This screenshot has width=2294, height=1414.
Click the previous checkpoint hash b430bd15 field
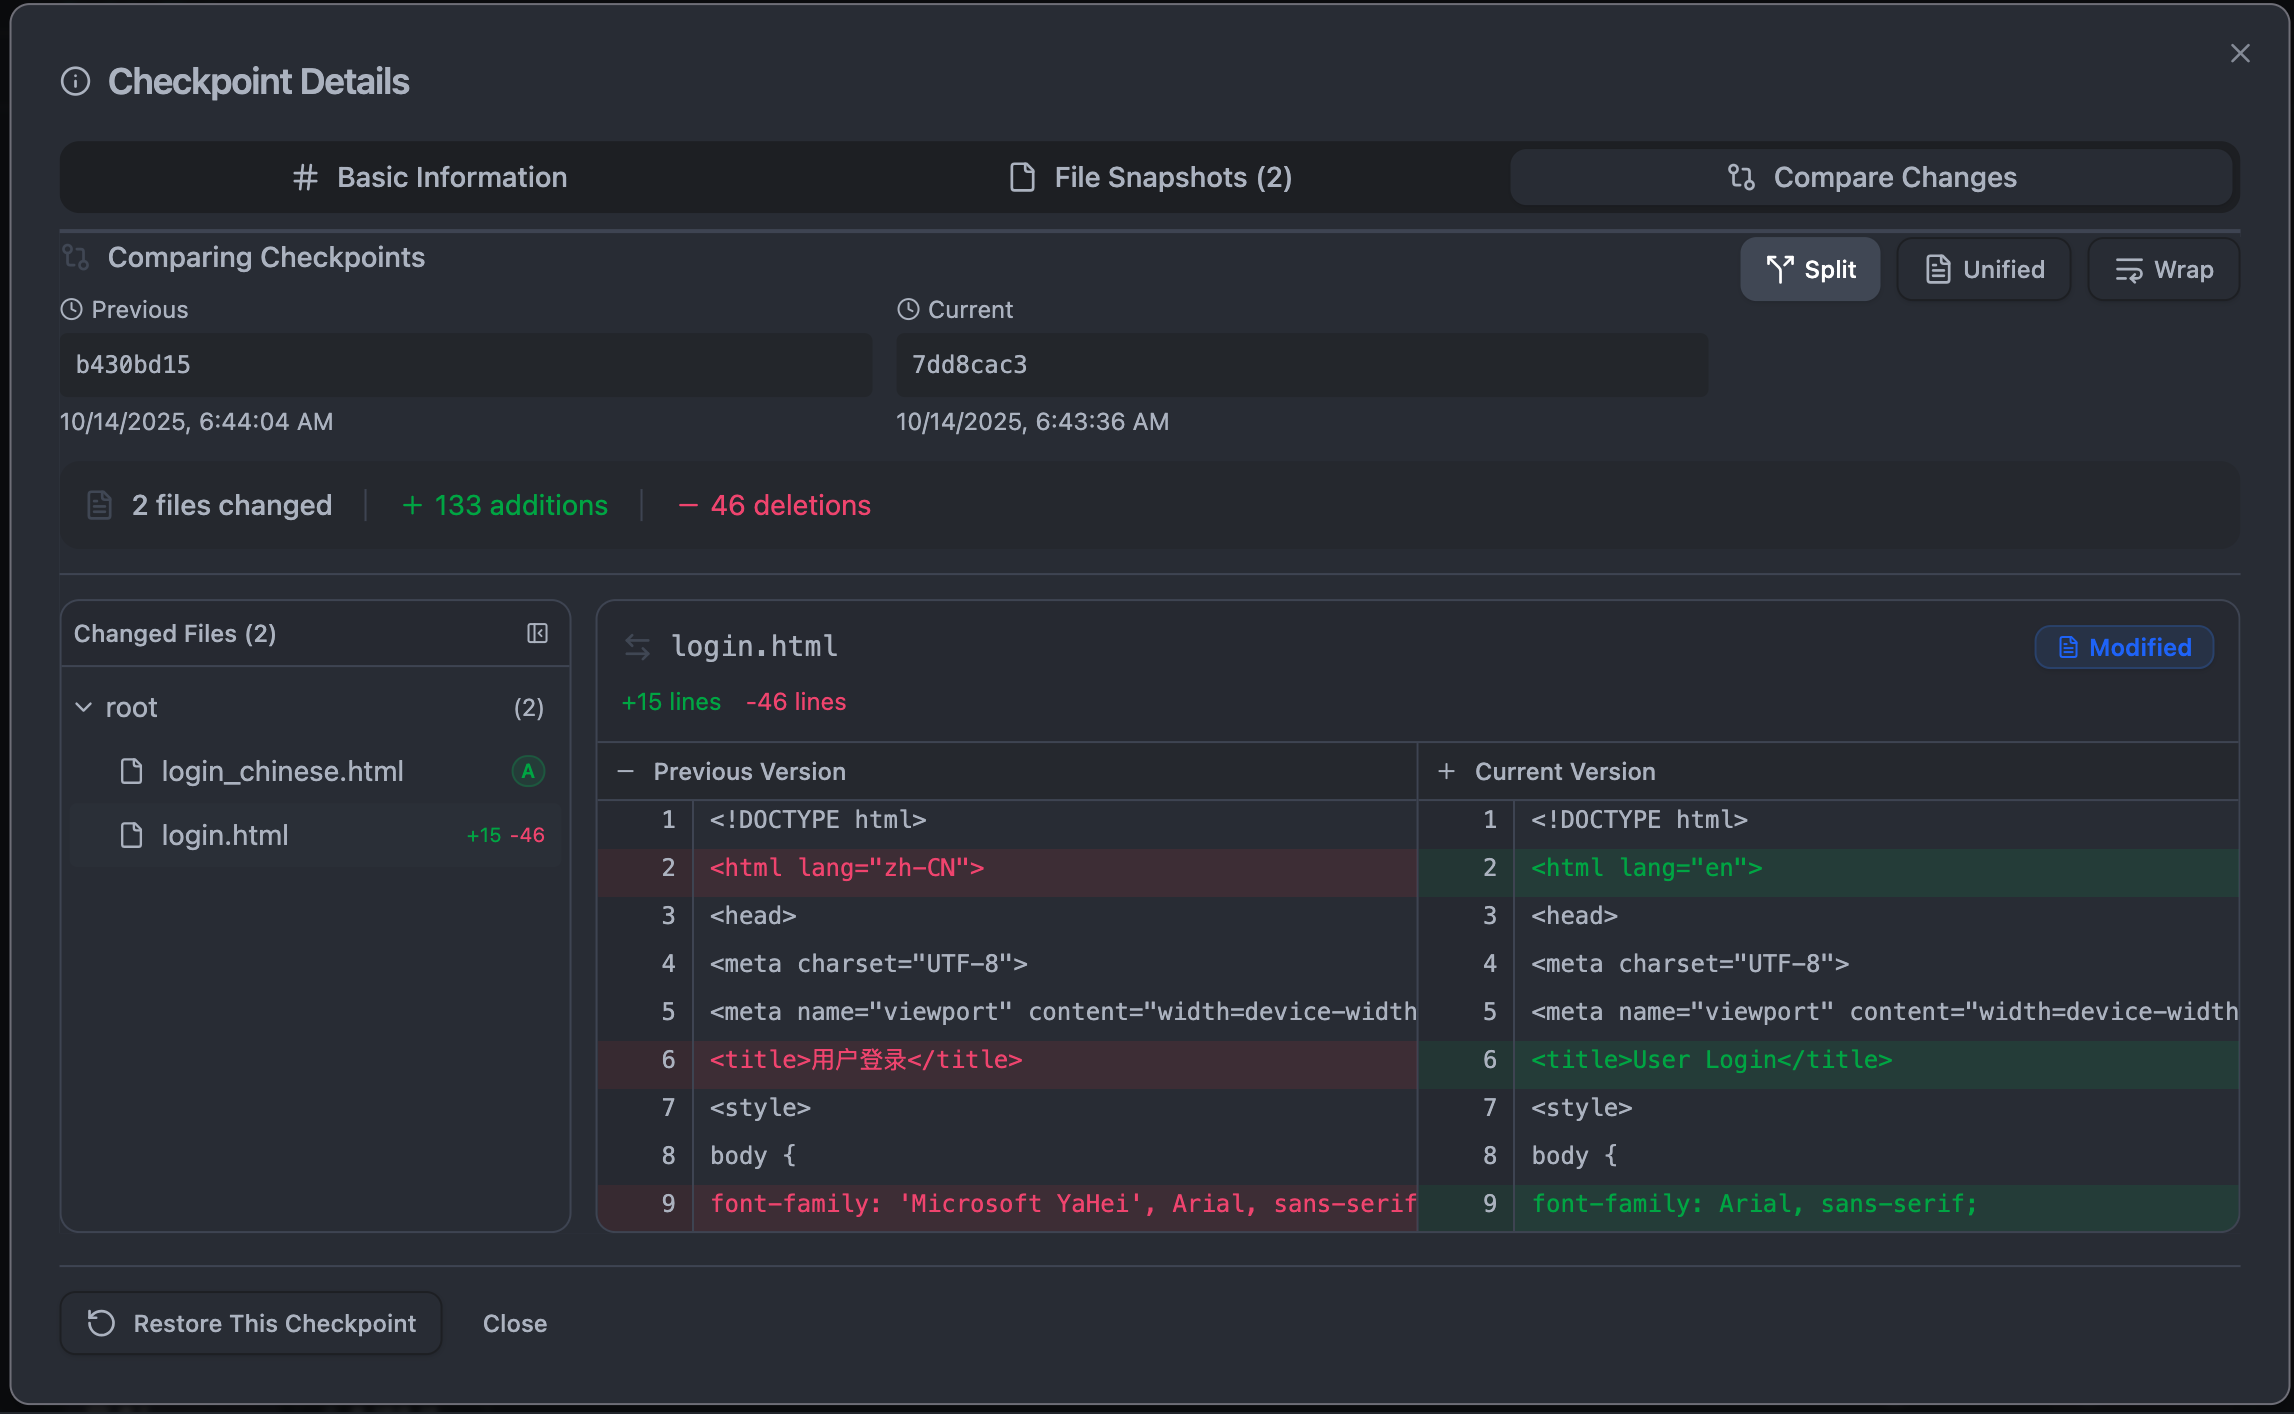[466, 365]
